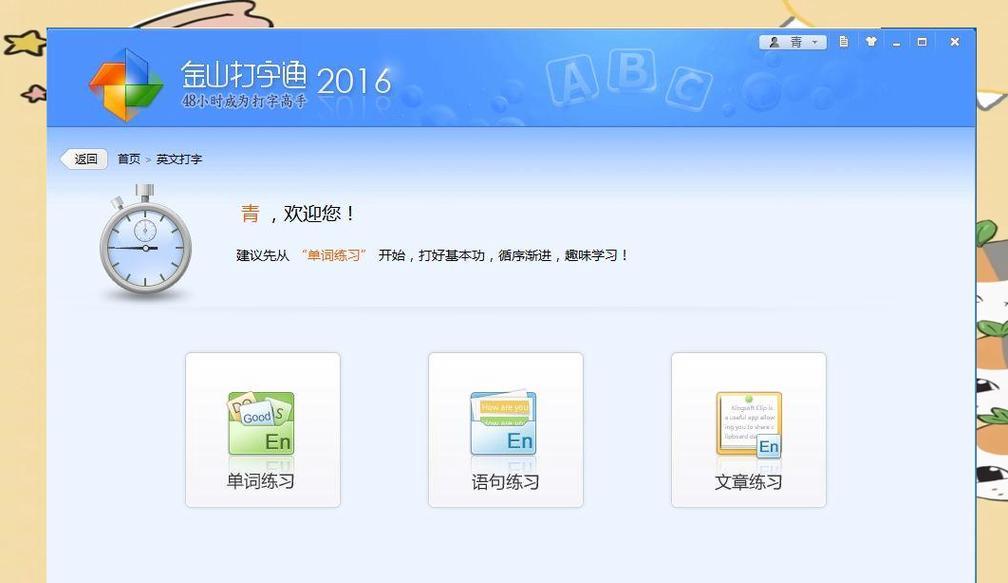1008x583 pixels.
Task: Click the orange “单词练习” link in the suggestion
Action: click(334, 255)
